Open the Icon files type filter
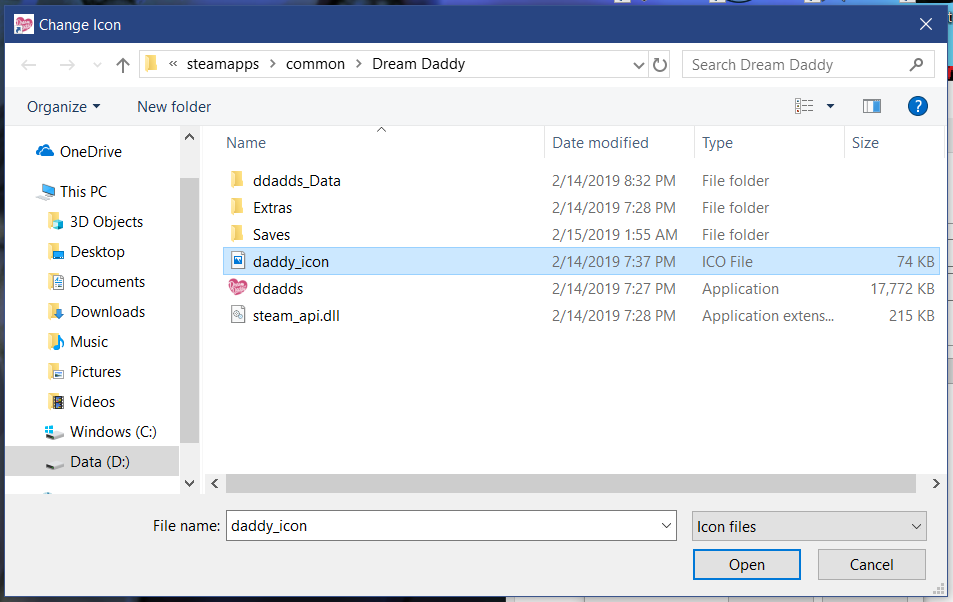Viewport: 953px width, 602px height. pyautogui.click(x=809, y=527)
